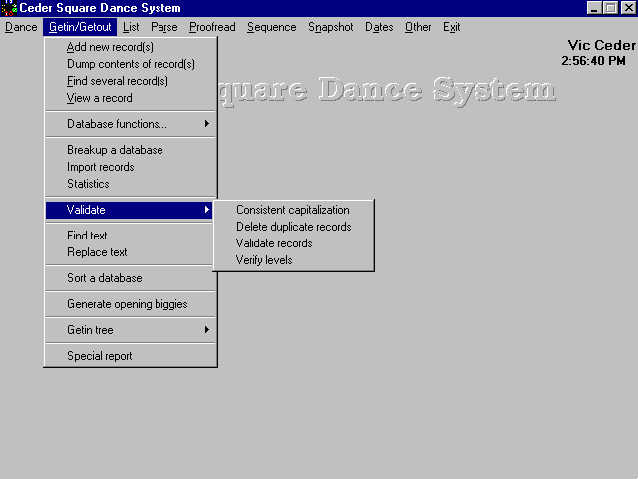Image resolution: width=638 pixels, height=479 pixels.
Task: Choose Delete duplicate records
Action: point(293,227)
